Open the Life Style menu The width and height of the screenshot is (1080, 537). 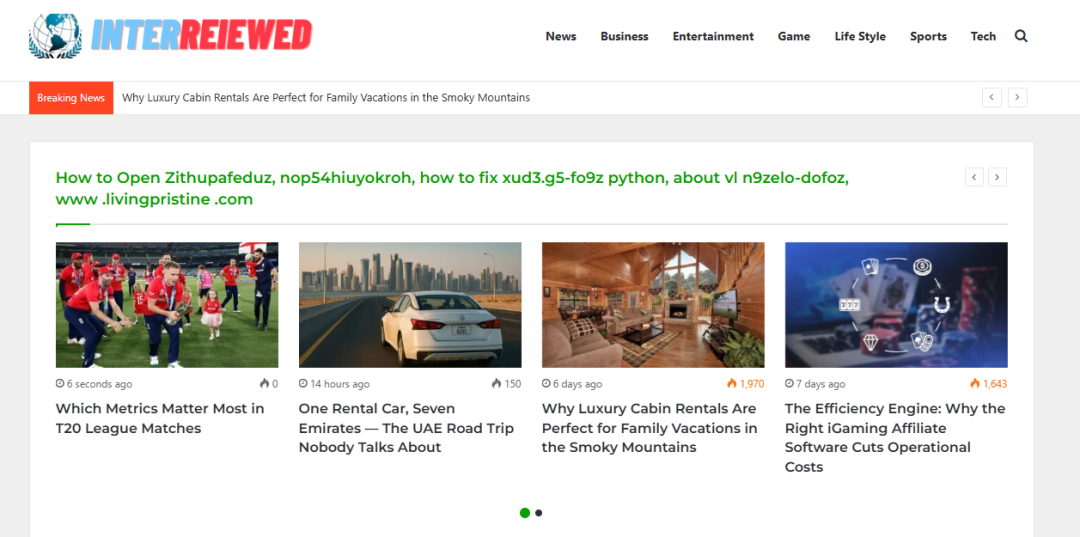(860, 36)
